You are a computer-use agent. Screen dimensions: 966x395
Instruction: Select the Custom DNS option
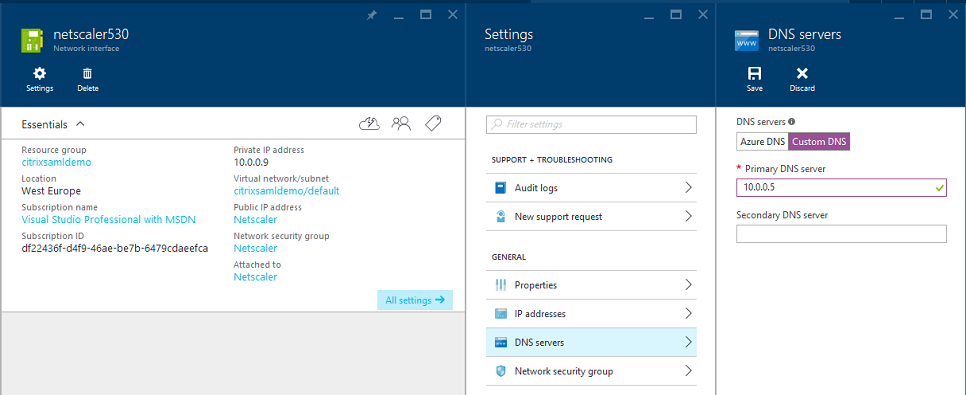[819, 142]
